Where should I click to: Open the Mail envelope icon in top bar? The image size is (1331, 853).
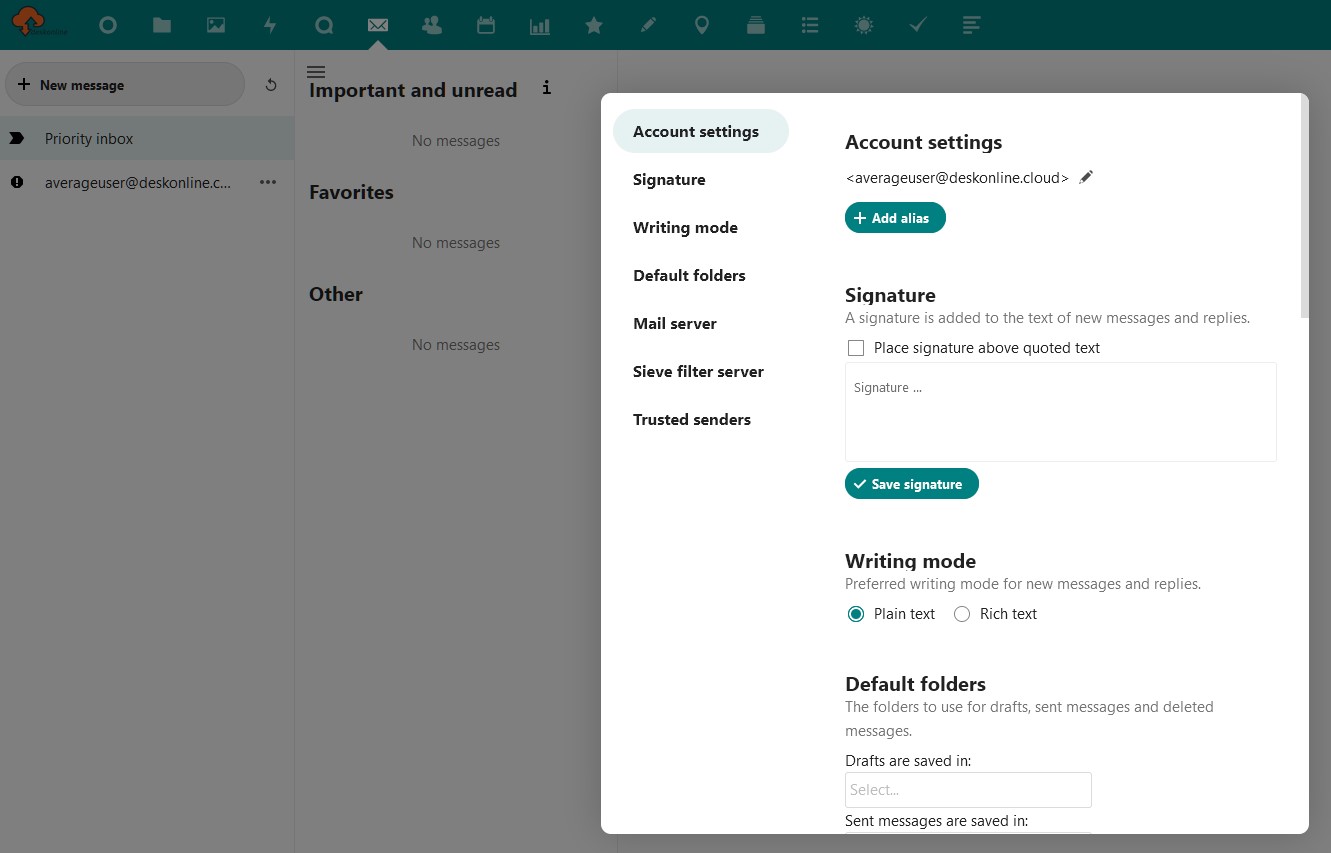tap(378, 25)
